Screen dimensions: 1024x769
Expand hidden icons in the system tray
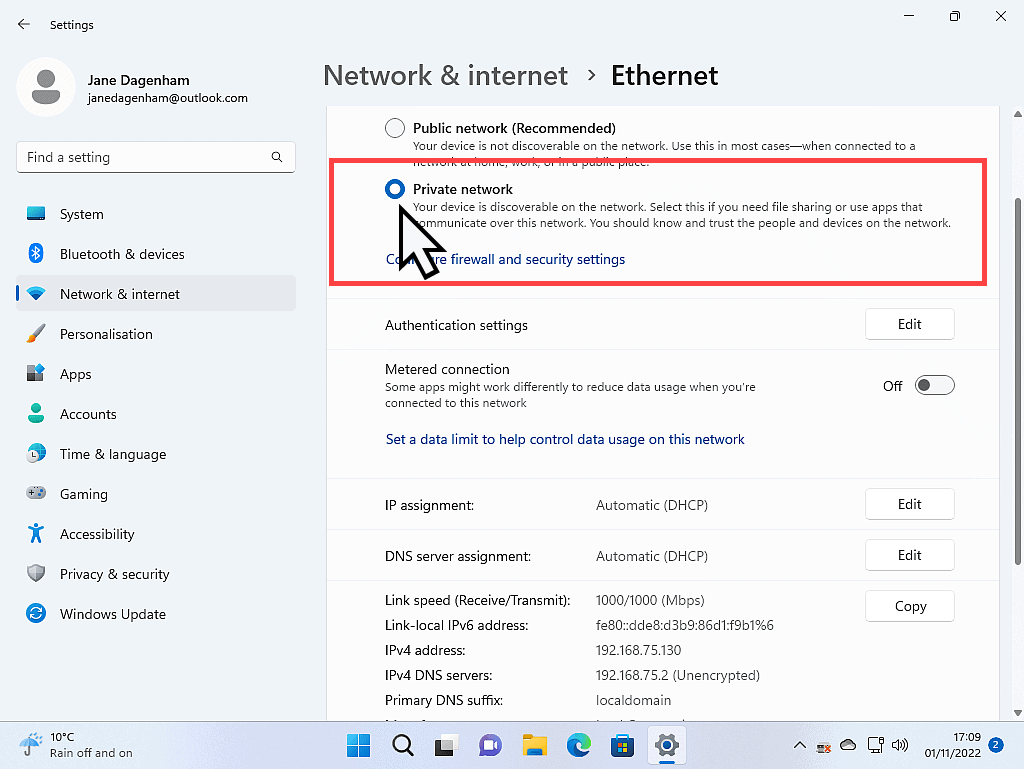point(798,745)
